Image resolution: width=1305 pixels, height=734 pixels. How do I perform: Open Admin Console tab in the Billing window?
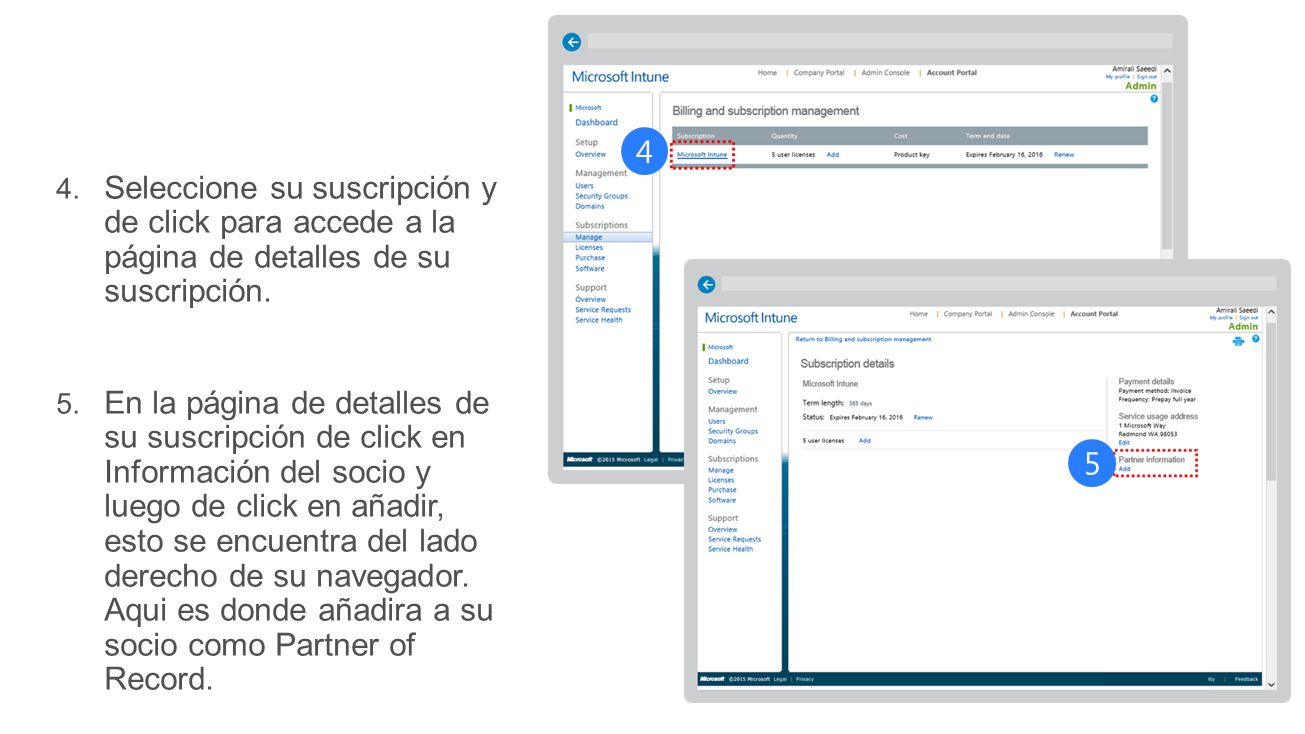[x=886, y=72]
